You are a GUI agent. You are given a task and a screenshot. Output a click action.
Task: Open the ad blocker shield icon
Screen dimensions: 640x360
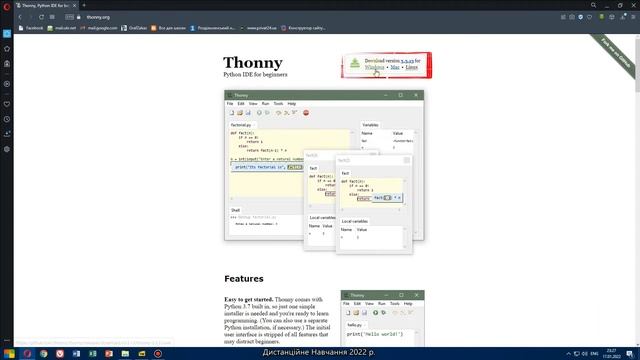[x=580, y=17]
